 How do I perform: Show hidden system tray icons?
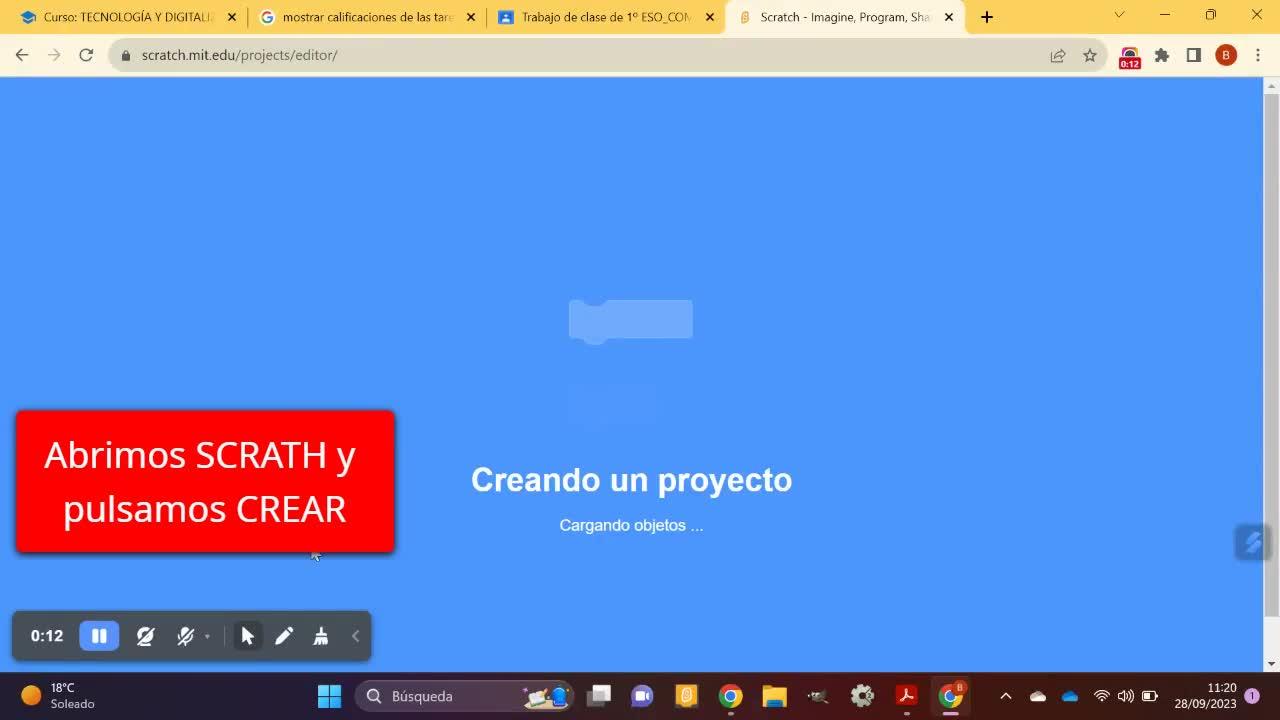[1006, 696]
